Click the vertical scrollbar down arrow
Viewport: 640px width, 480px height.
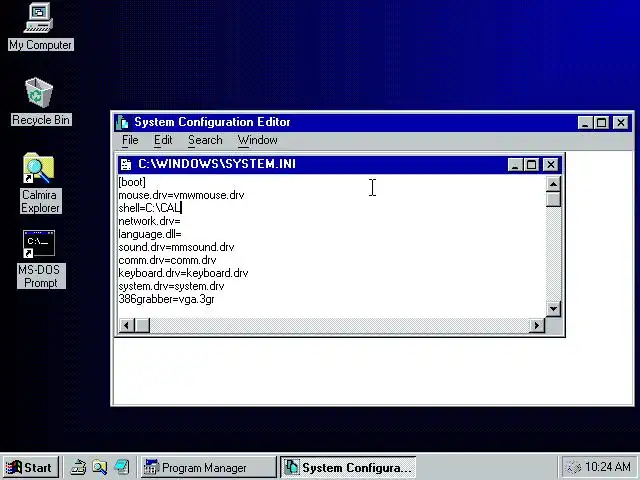[553, 309]
